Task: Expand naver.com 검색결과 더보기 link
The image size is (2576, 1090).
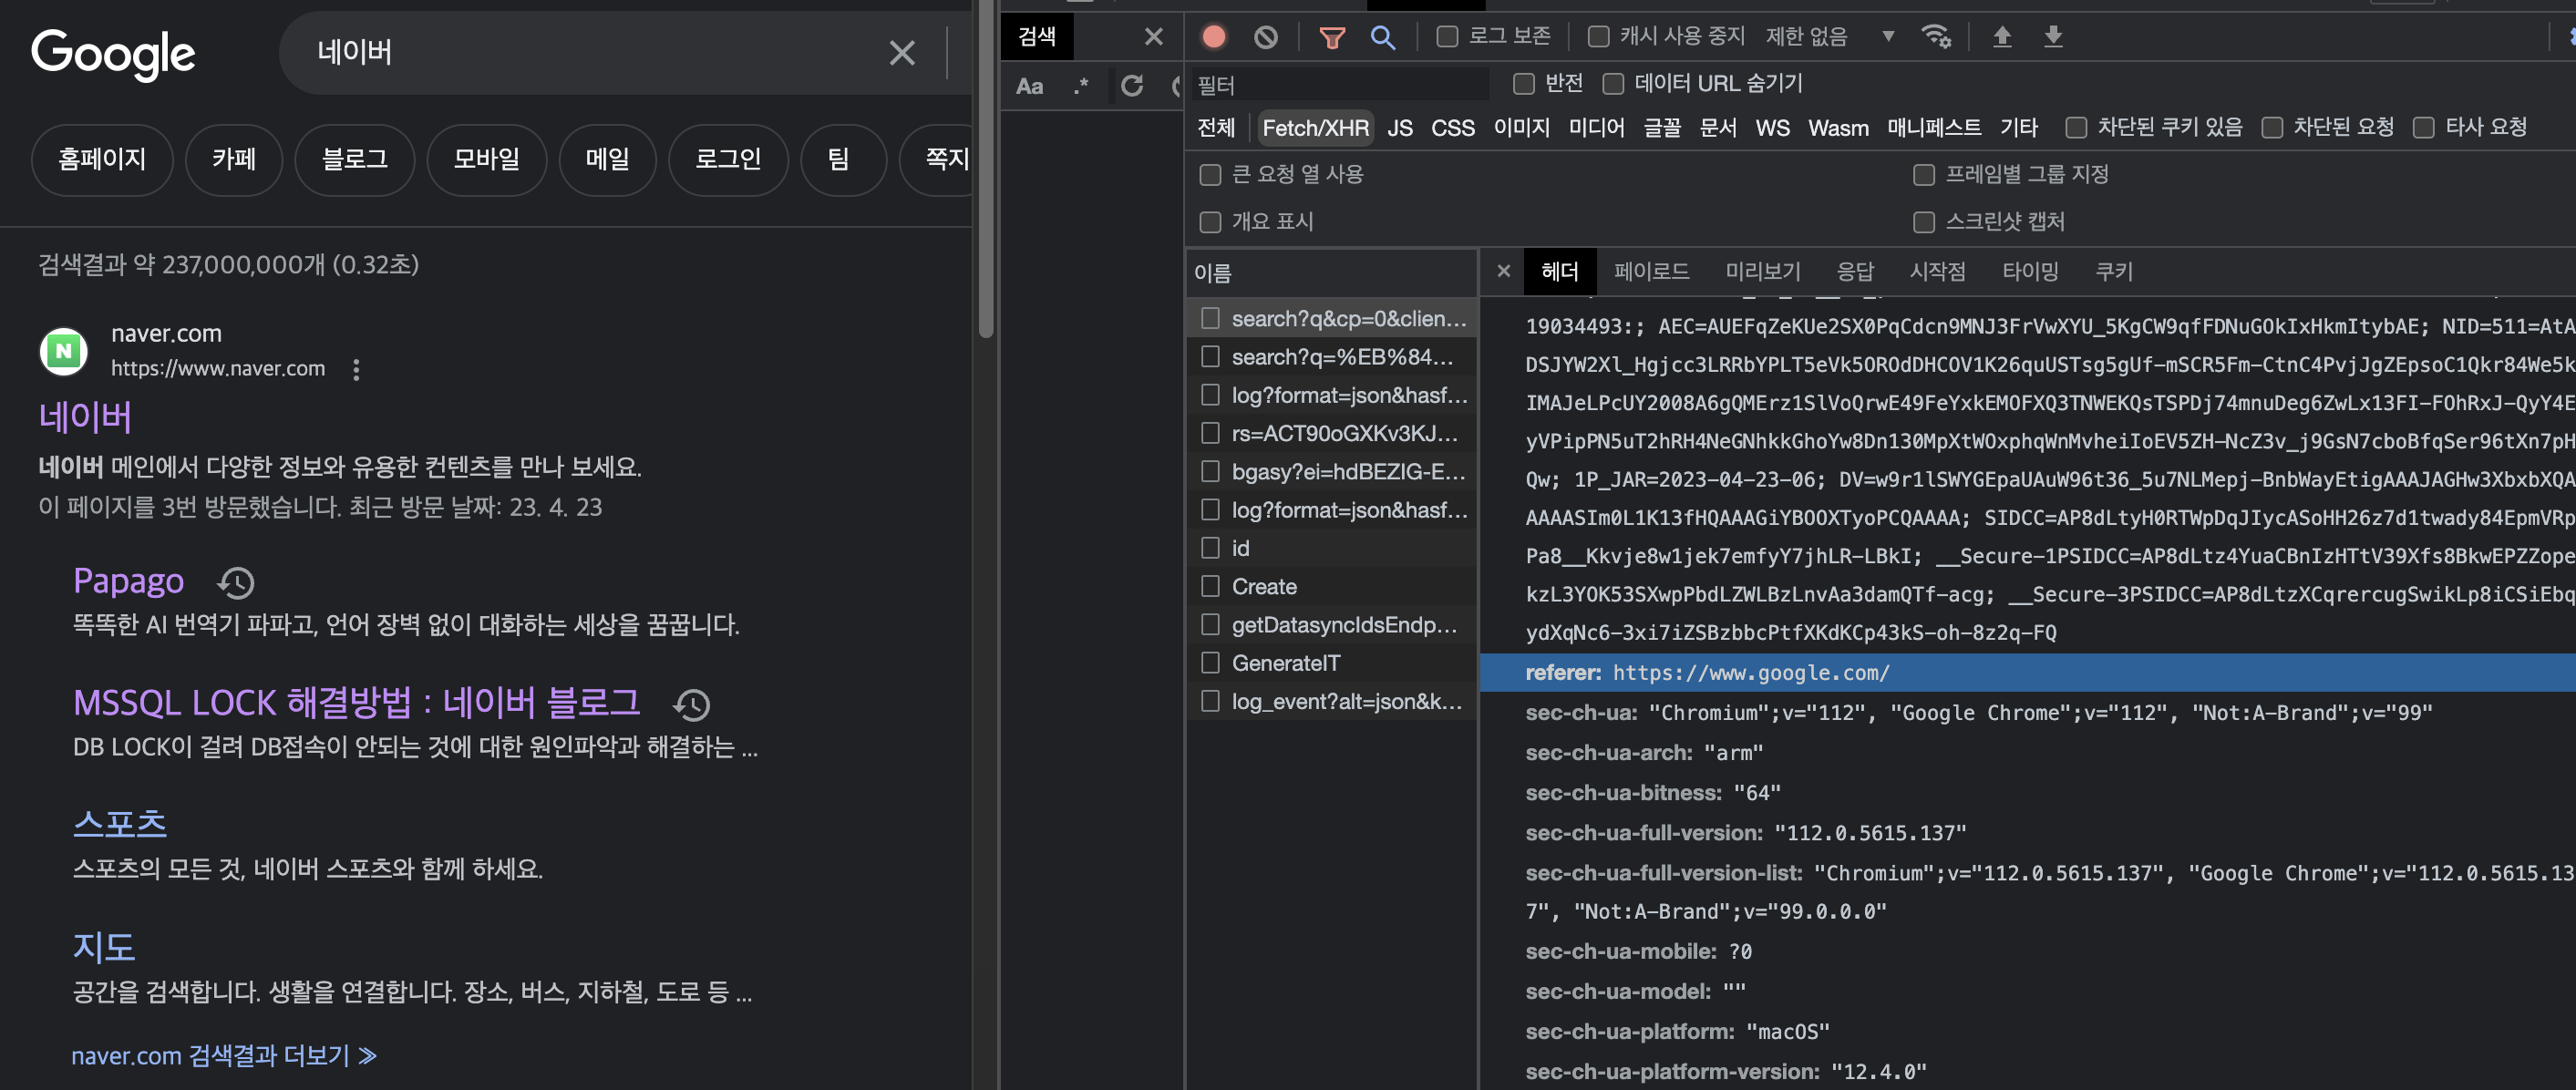Action: tap(223, 1055)
